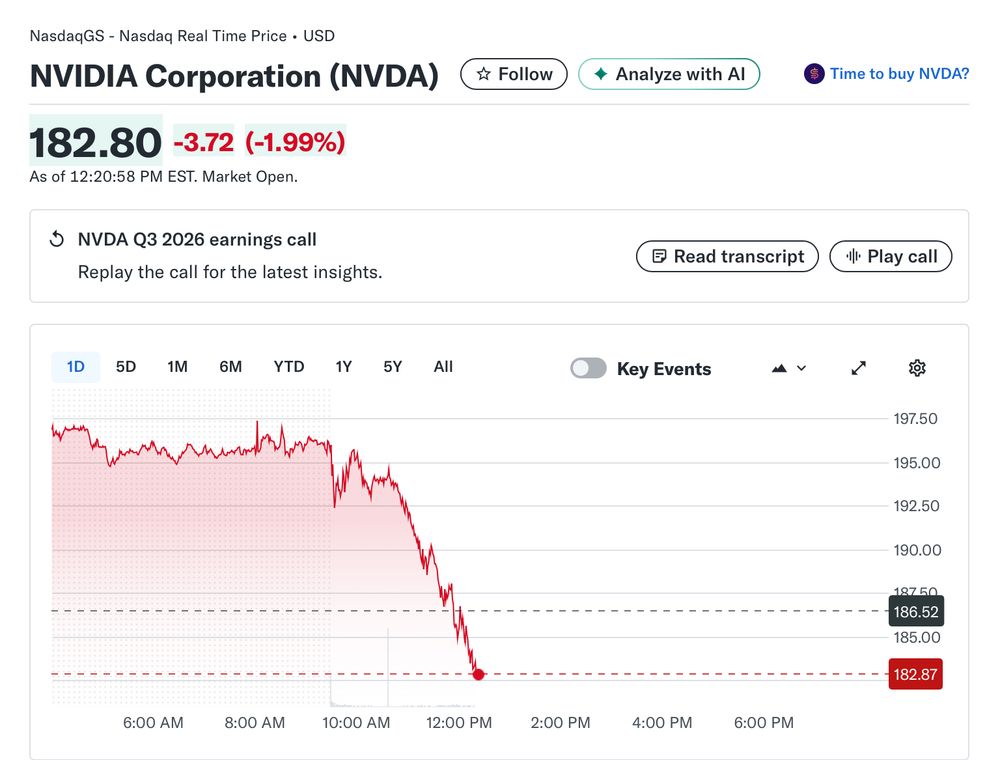Open chart settings via the gear icon
The image size is (1000, 760).
917,368
